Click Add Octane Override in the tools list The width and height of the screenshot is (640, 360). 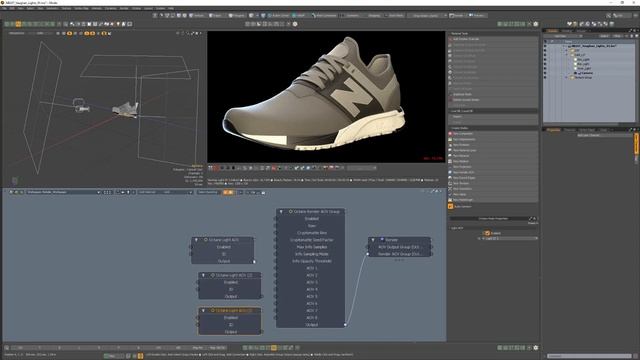pos(493,39)
